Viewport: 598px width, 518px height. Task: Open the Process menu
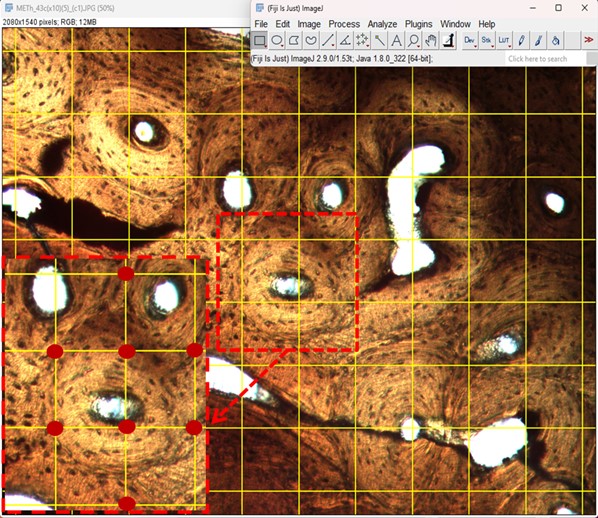(344, 24)
